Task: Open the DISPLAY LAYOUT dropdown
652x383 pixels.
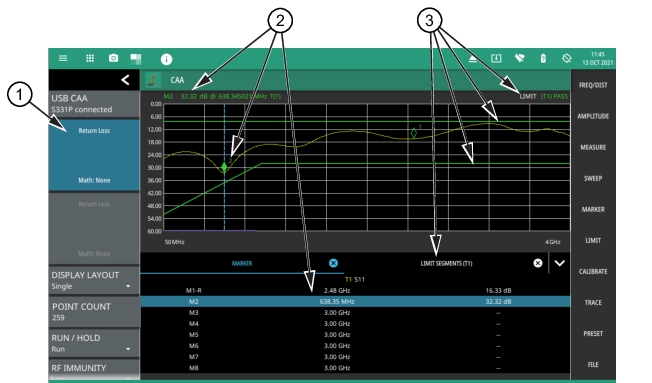Action: [x=94, y=280]
